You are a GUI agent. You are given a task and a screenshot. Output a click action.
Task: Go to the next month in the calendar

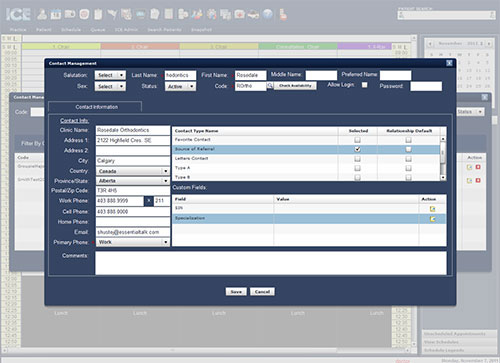[489, 44]
